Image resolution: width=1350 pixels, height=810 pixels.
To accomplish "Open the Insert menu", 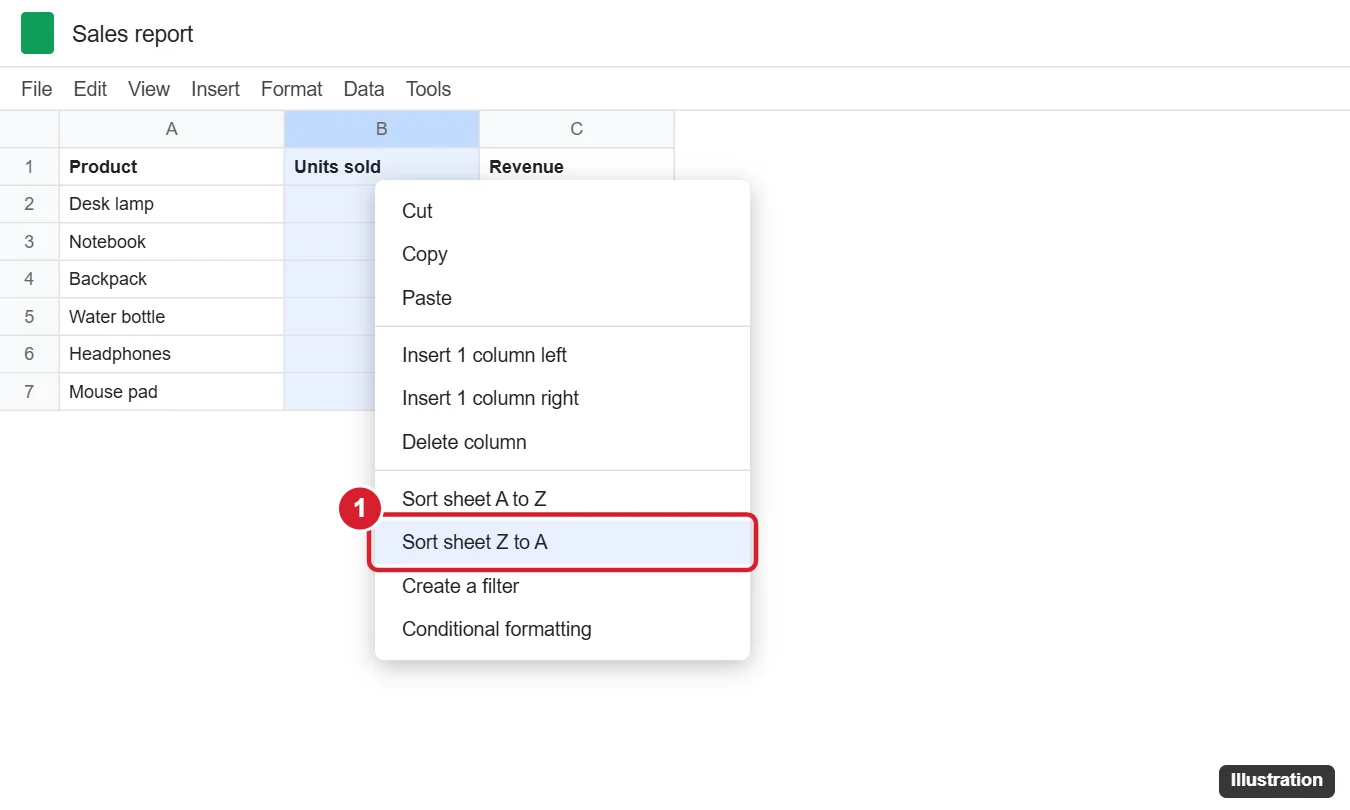I will 216,89.
